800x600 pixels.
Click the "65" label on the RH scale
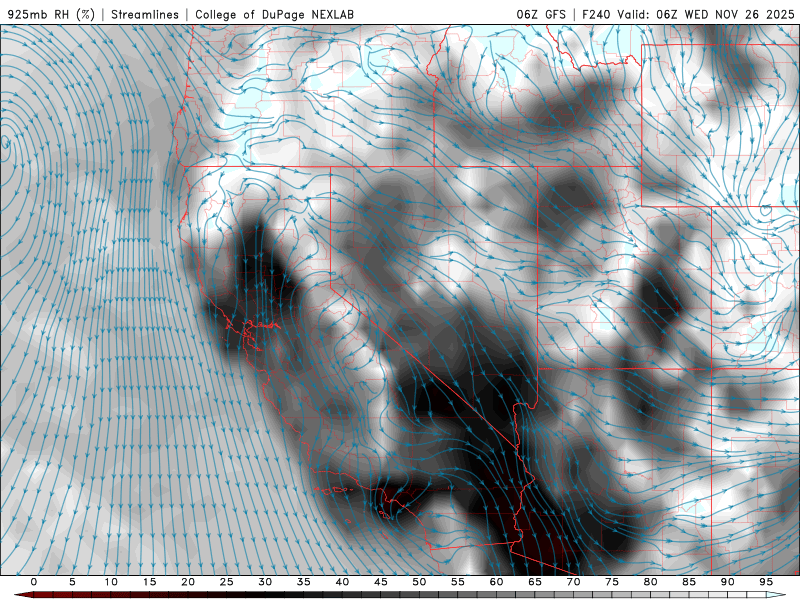(535, 582)
